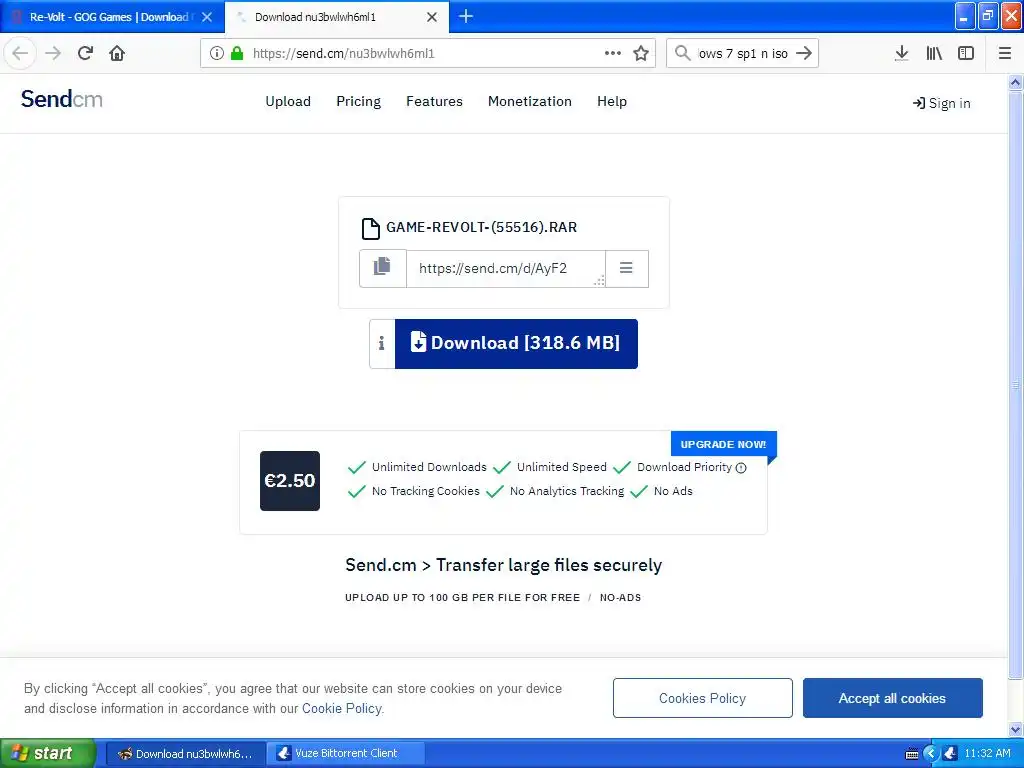Open the Library bookmarks icon
1024x768 pixels.
pyautogui.click(x=934, y=53)
